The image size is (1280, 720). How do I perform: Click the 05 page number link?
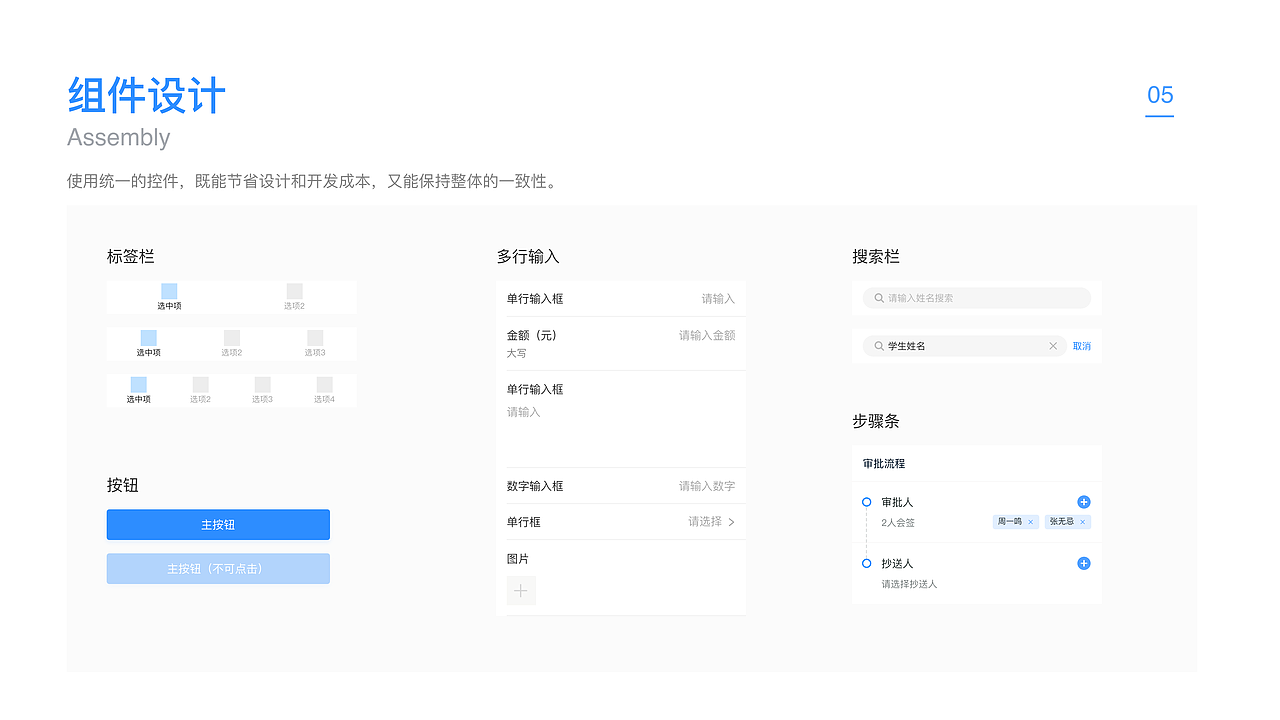[1159, 96]
